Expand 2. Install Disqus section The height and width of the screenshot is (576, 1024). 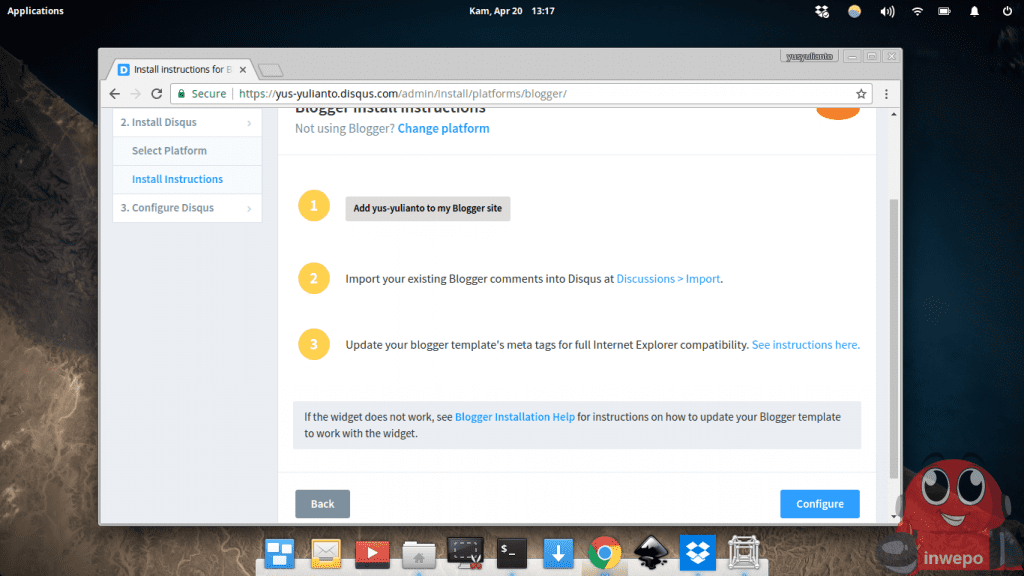click(x=187, y=122)
